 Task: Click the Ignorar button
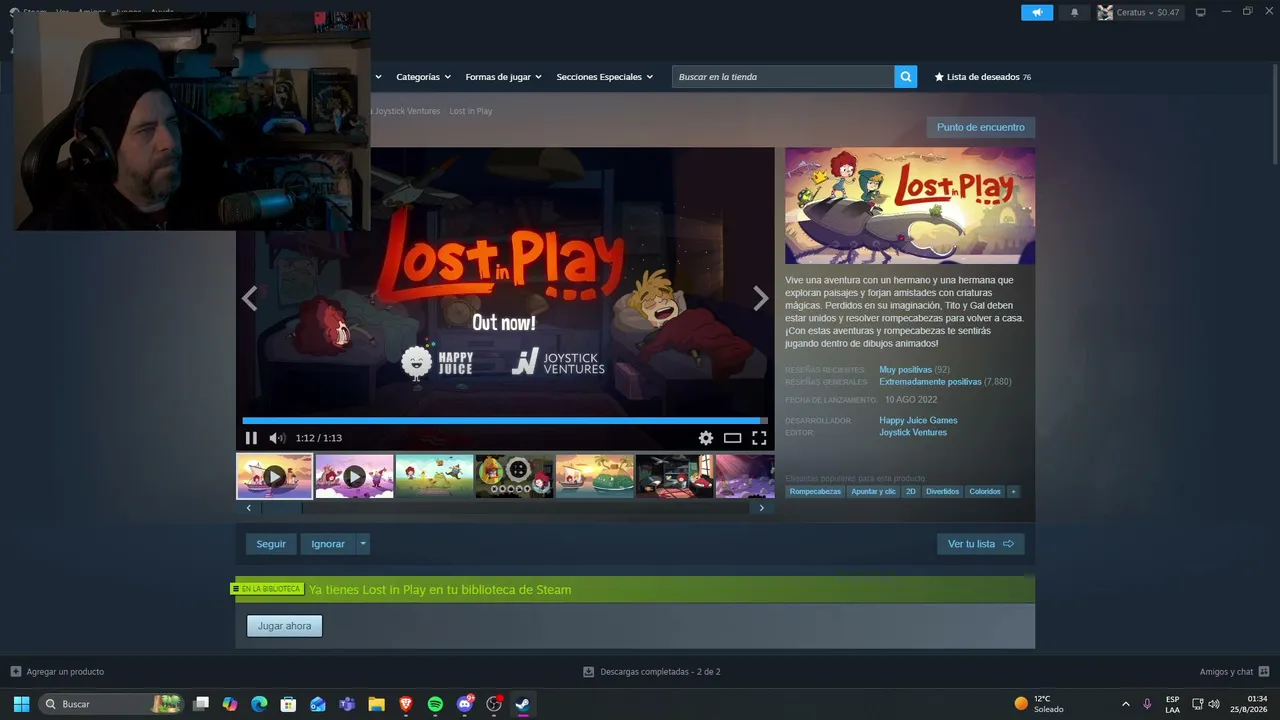pyautogui.click(x=328, y=544)
